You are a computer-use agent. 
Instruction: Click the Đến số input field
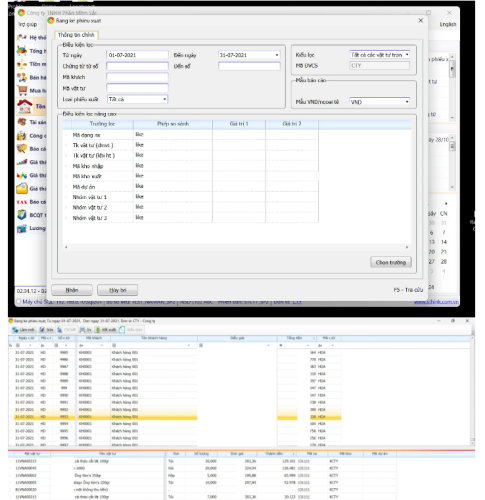point(249,66)
